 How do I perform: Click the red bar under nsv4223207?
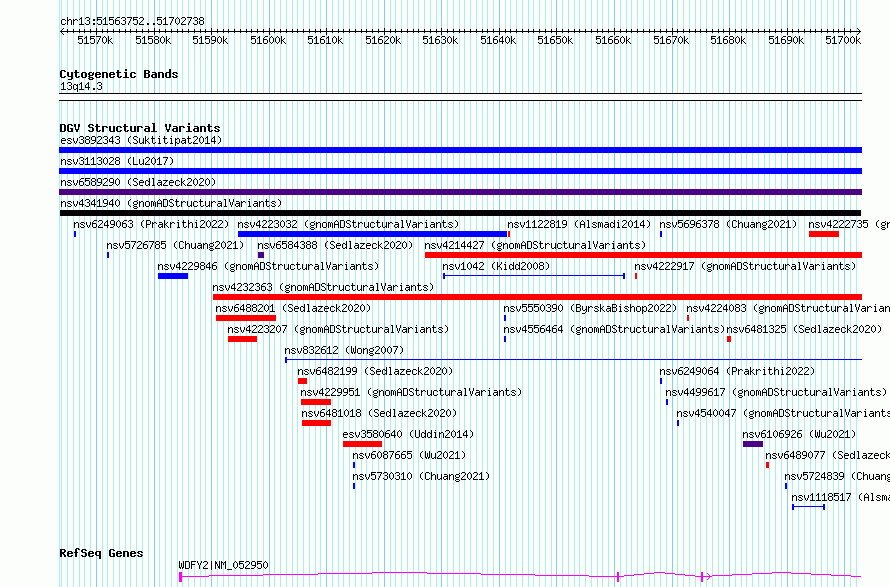[x=242, y=339]
